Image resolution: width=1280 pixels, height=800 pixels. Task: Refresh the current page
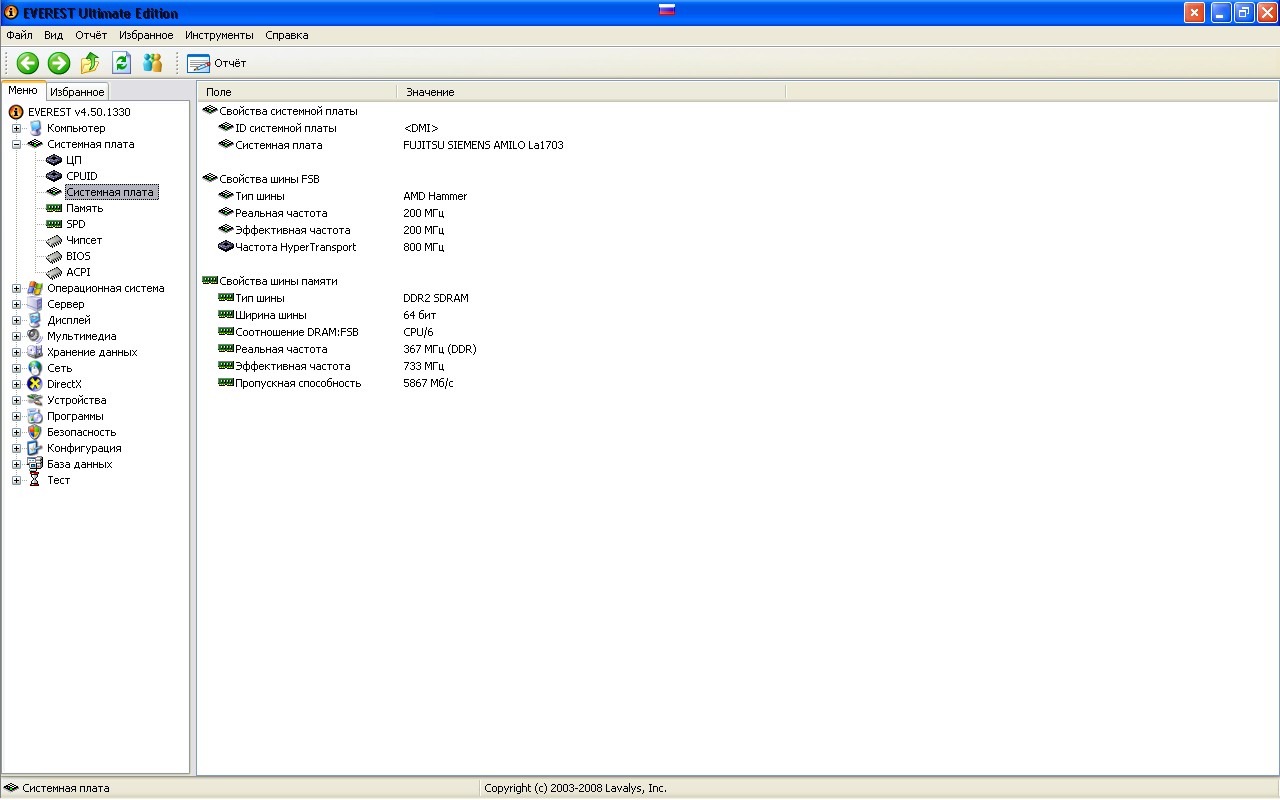coord(121,63)
